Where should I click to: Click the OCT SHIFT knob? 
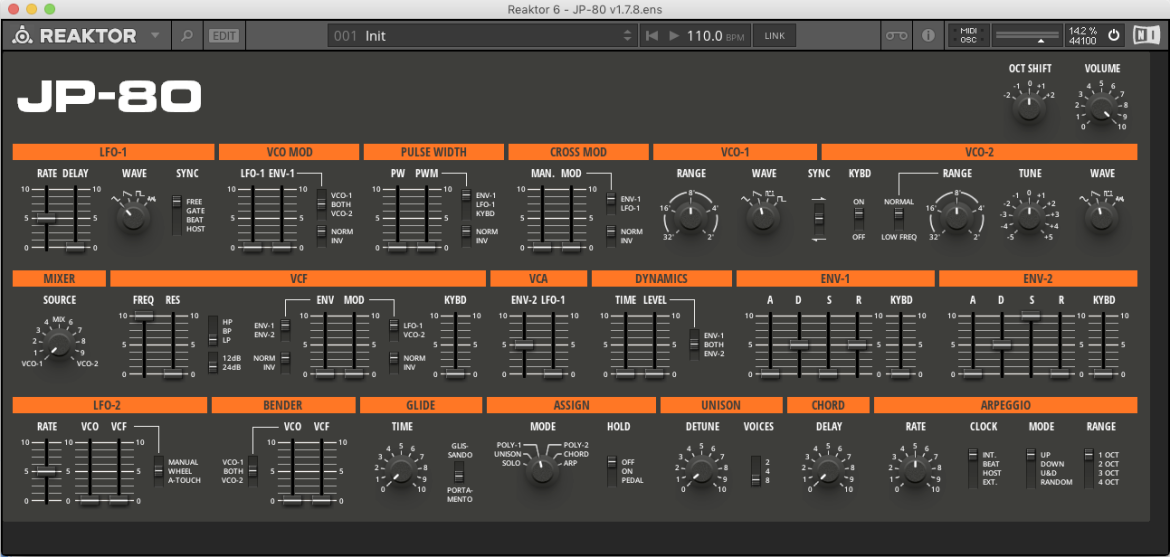(1028, 110)
